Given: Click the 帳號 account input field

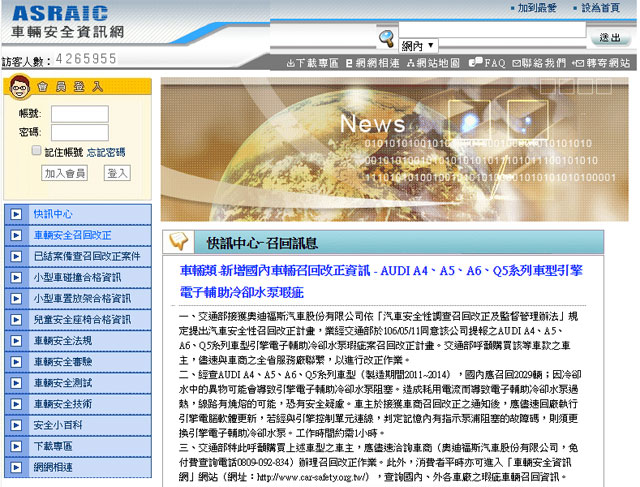Looking at the screenshot, I should coord(80,114).
